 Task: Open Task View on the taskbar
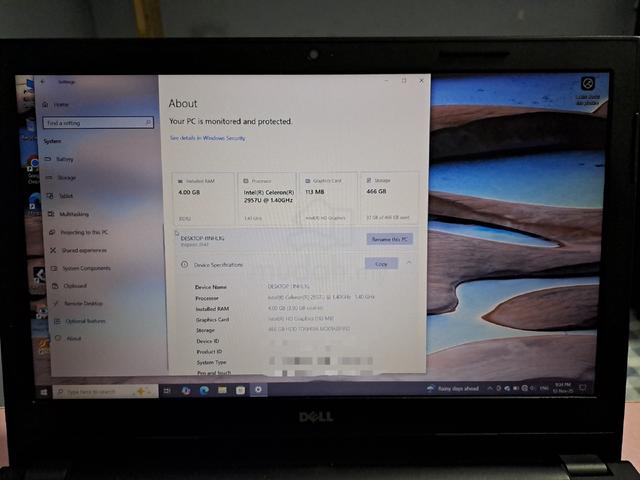coord(167,391)
